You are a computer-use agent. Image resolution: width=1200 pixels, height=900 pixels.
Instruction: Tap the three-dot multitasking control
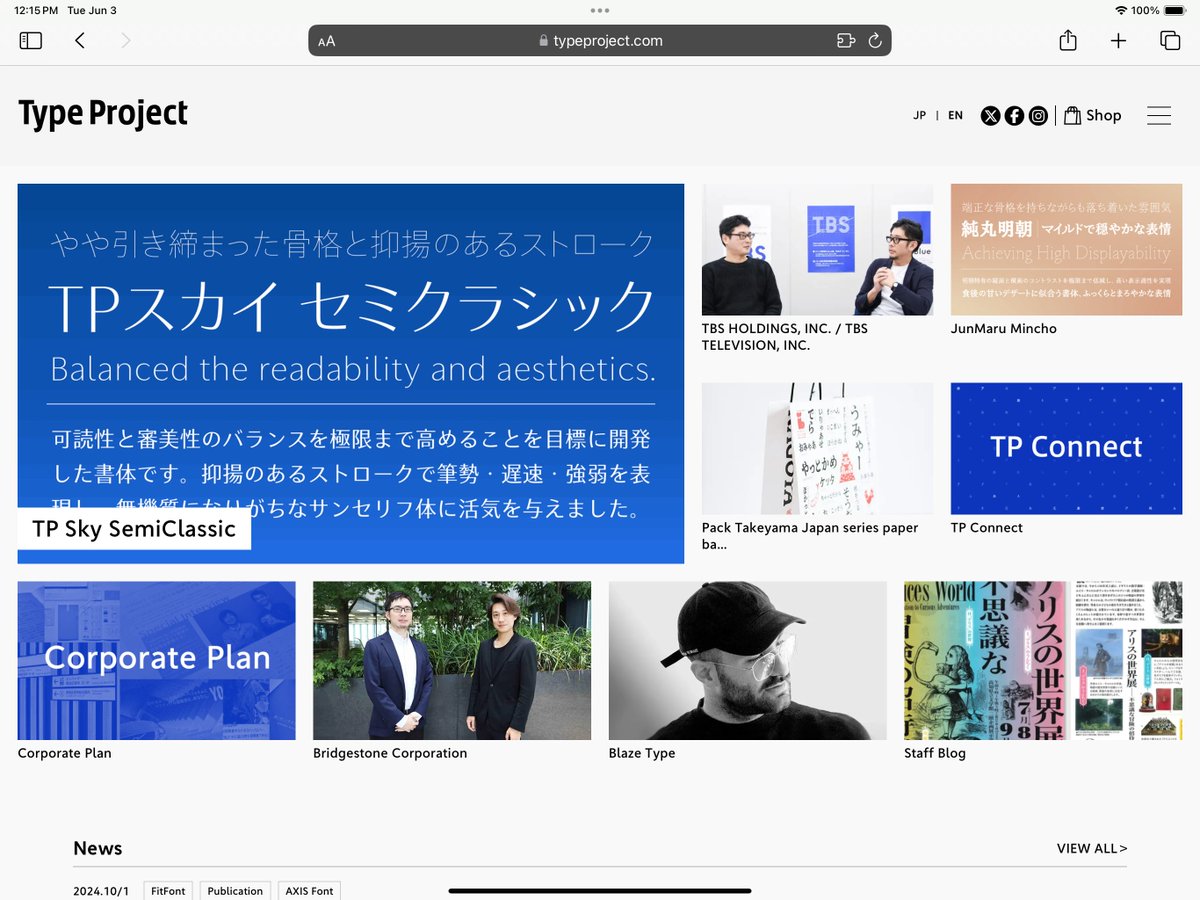[x=600, y=10]
